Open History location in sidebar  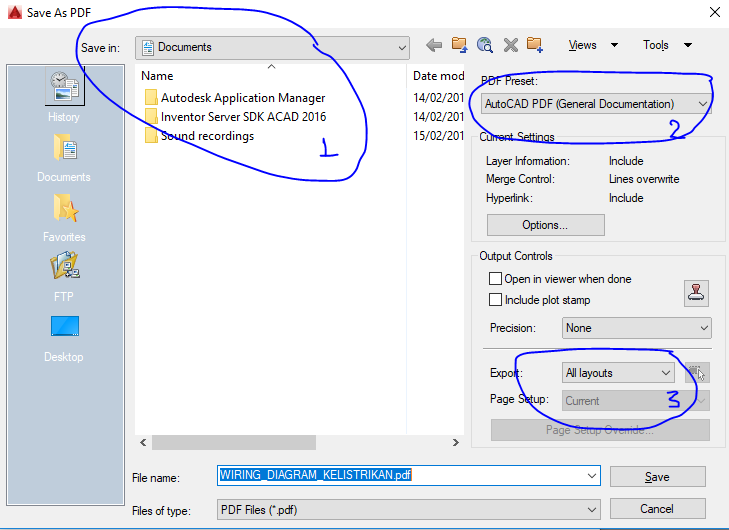[64, 97]
